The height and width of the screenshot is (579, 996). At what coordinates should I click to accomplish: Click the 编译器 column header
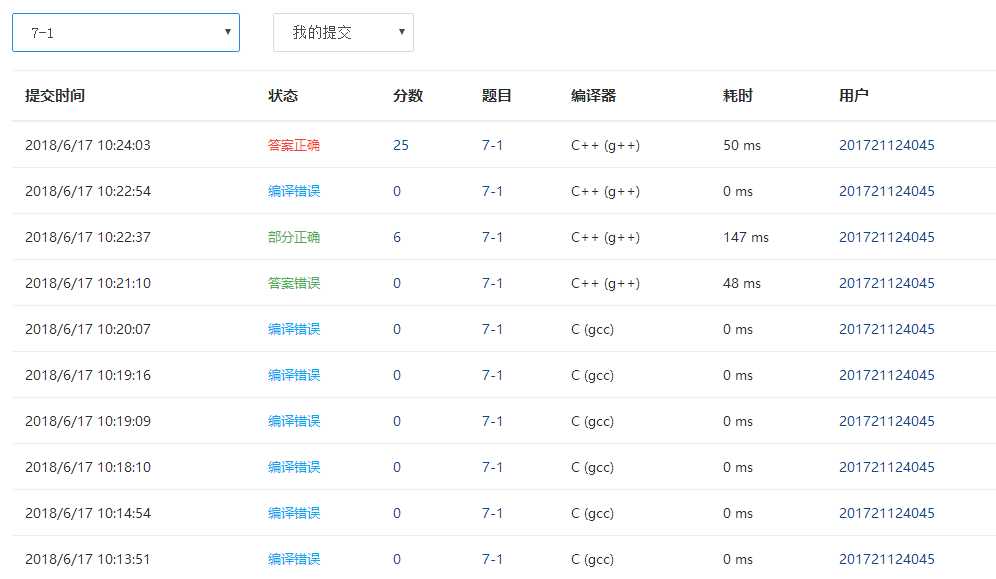583,96
